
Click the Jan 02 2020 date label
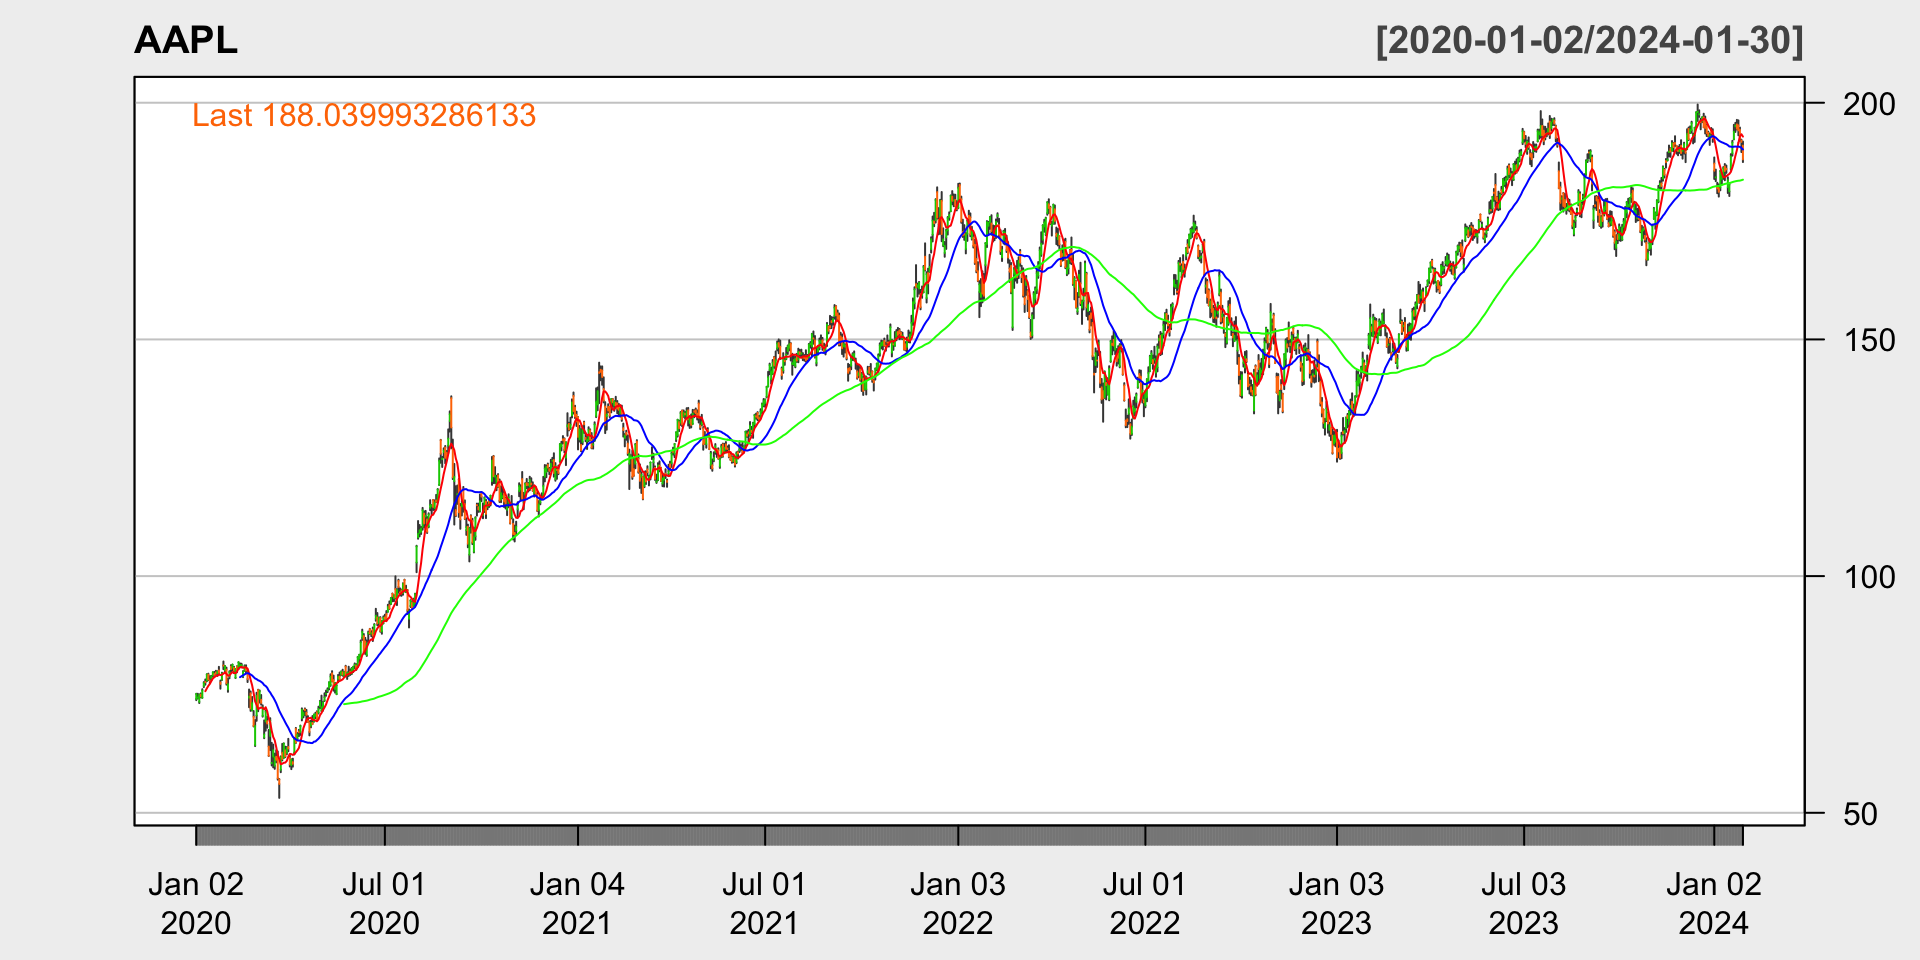[x=196, y=903]
